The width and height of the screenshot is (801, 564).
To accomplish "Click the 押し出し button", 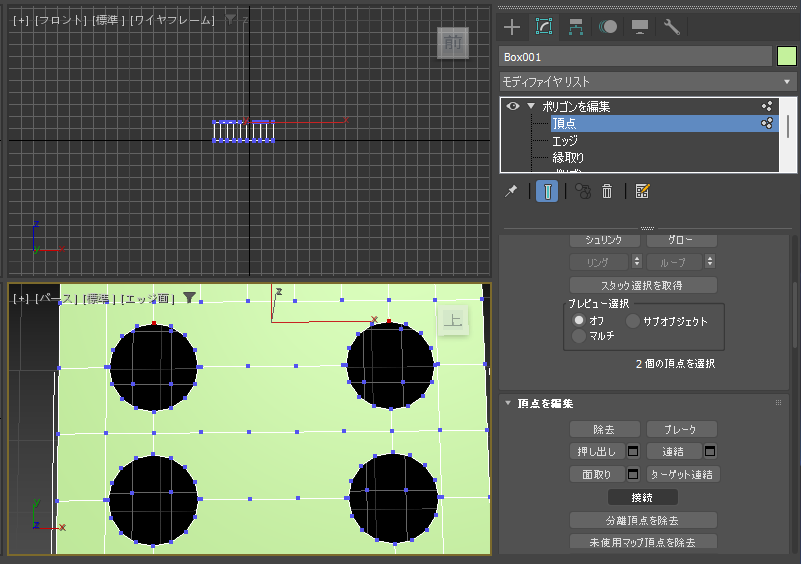I will click(598, 452).
